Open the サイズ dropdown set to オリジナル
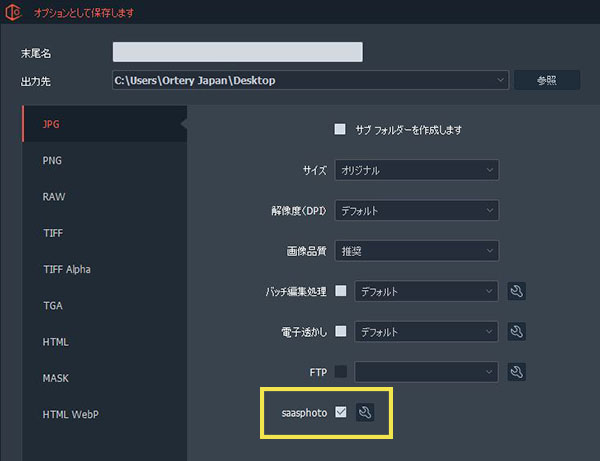The image size is (600, 461). [x=417, y=170]
